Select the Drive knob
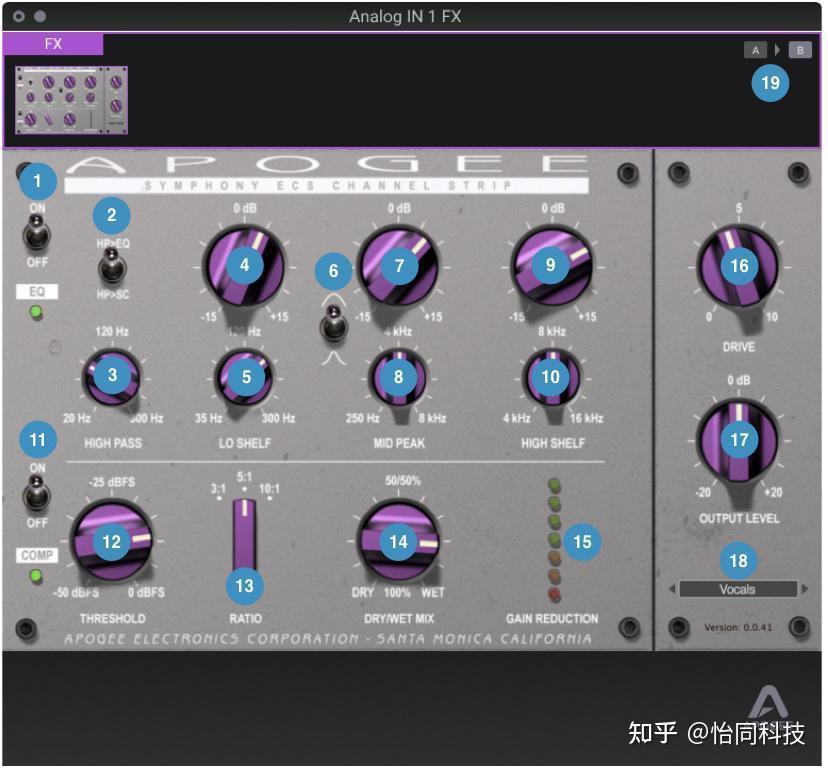This screenshot has width=828, height=768. pos(739,266)
